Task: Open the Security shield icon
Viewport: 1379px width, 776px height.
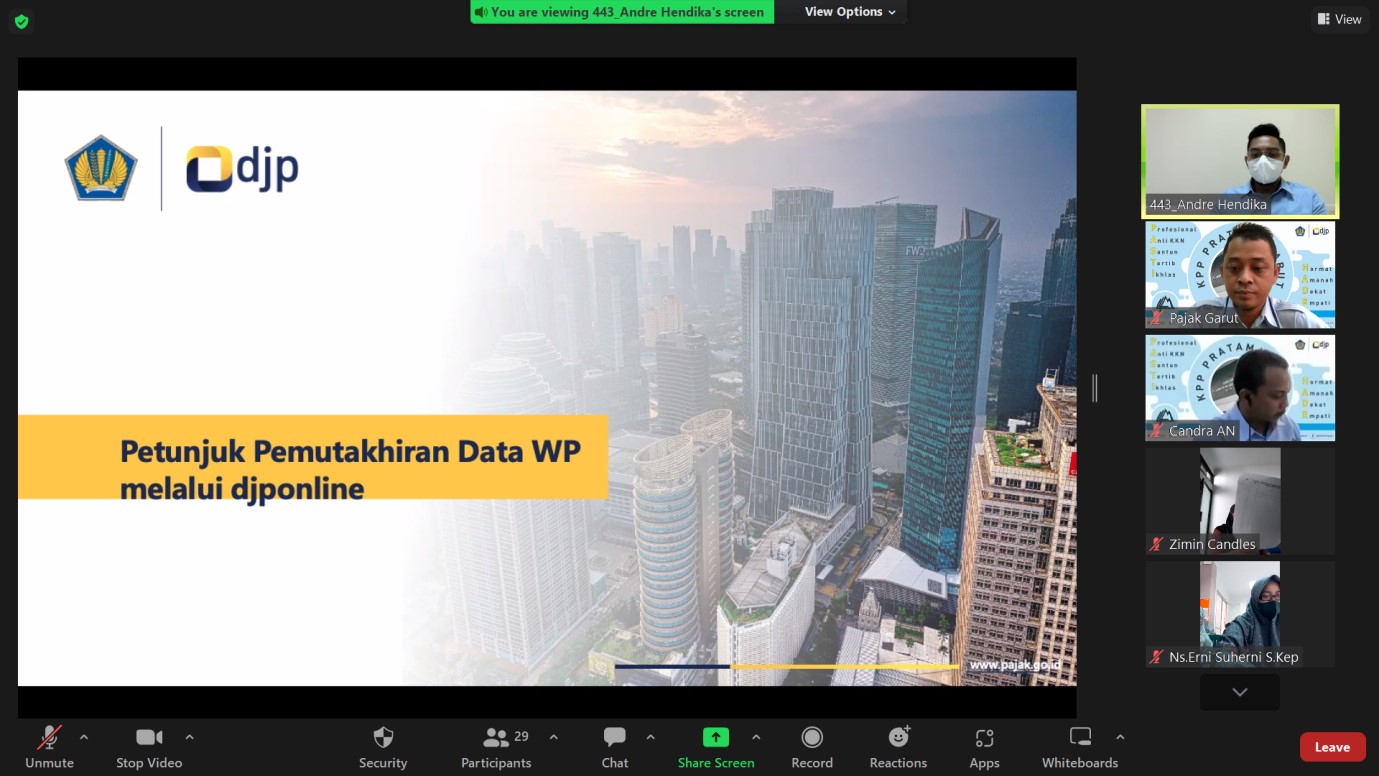Action: 383,747
